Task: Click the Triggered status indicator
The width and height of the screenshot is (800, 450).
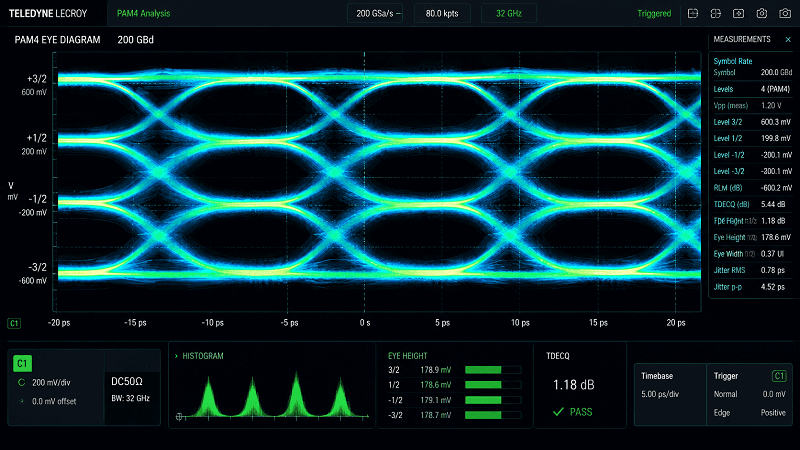Action: pyautogui.click(x=654, y=14)
